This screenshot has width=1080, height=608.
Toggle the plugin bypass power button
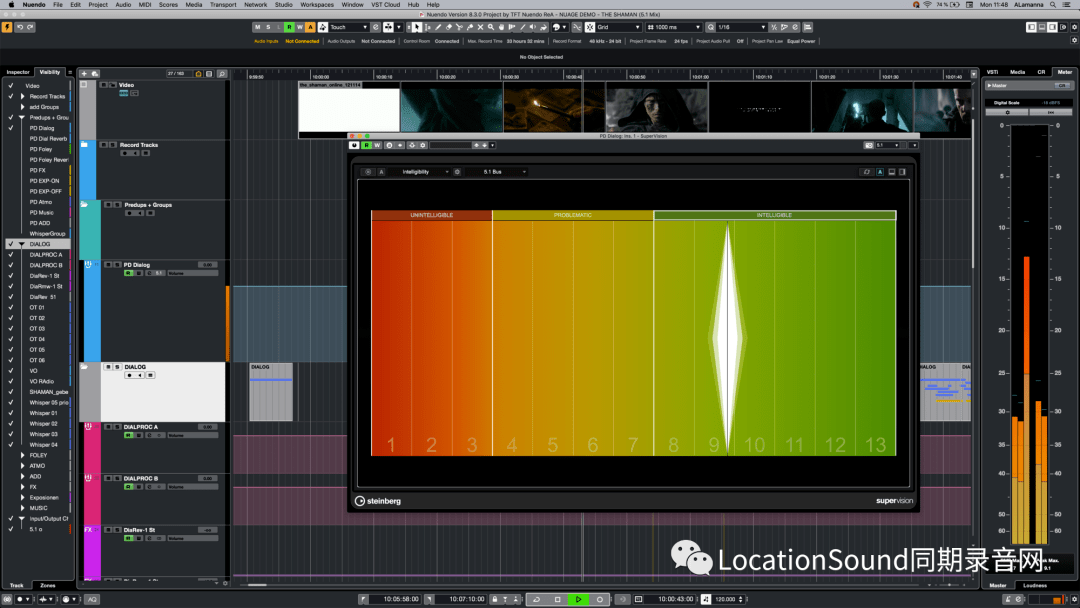354,145
